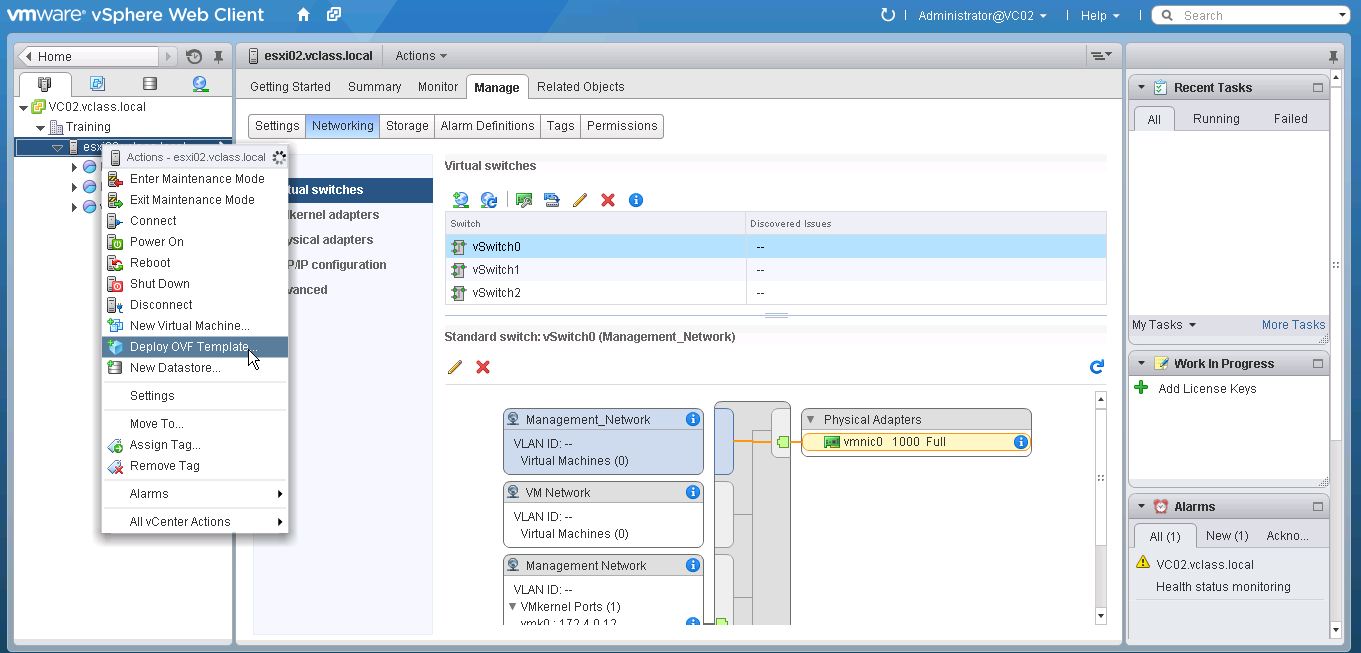1361x653 pixels.
Task: Expand All vCenter Actions submenu
Action: coord(195,522)
